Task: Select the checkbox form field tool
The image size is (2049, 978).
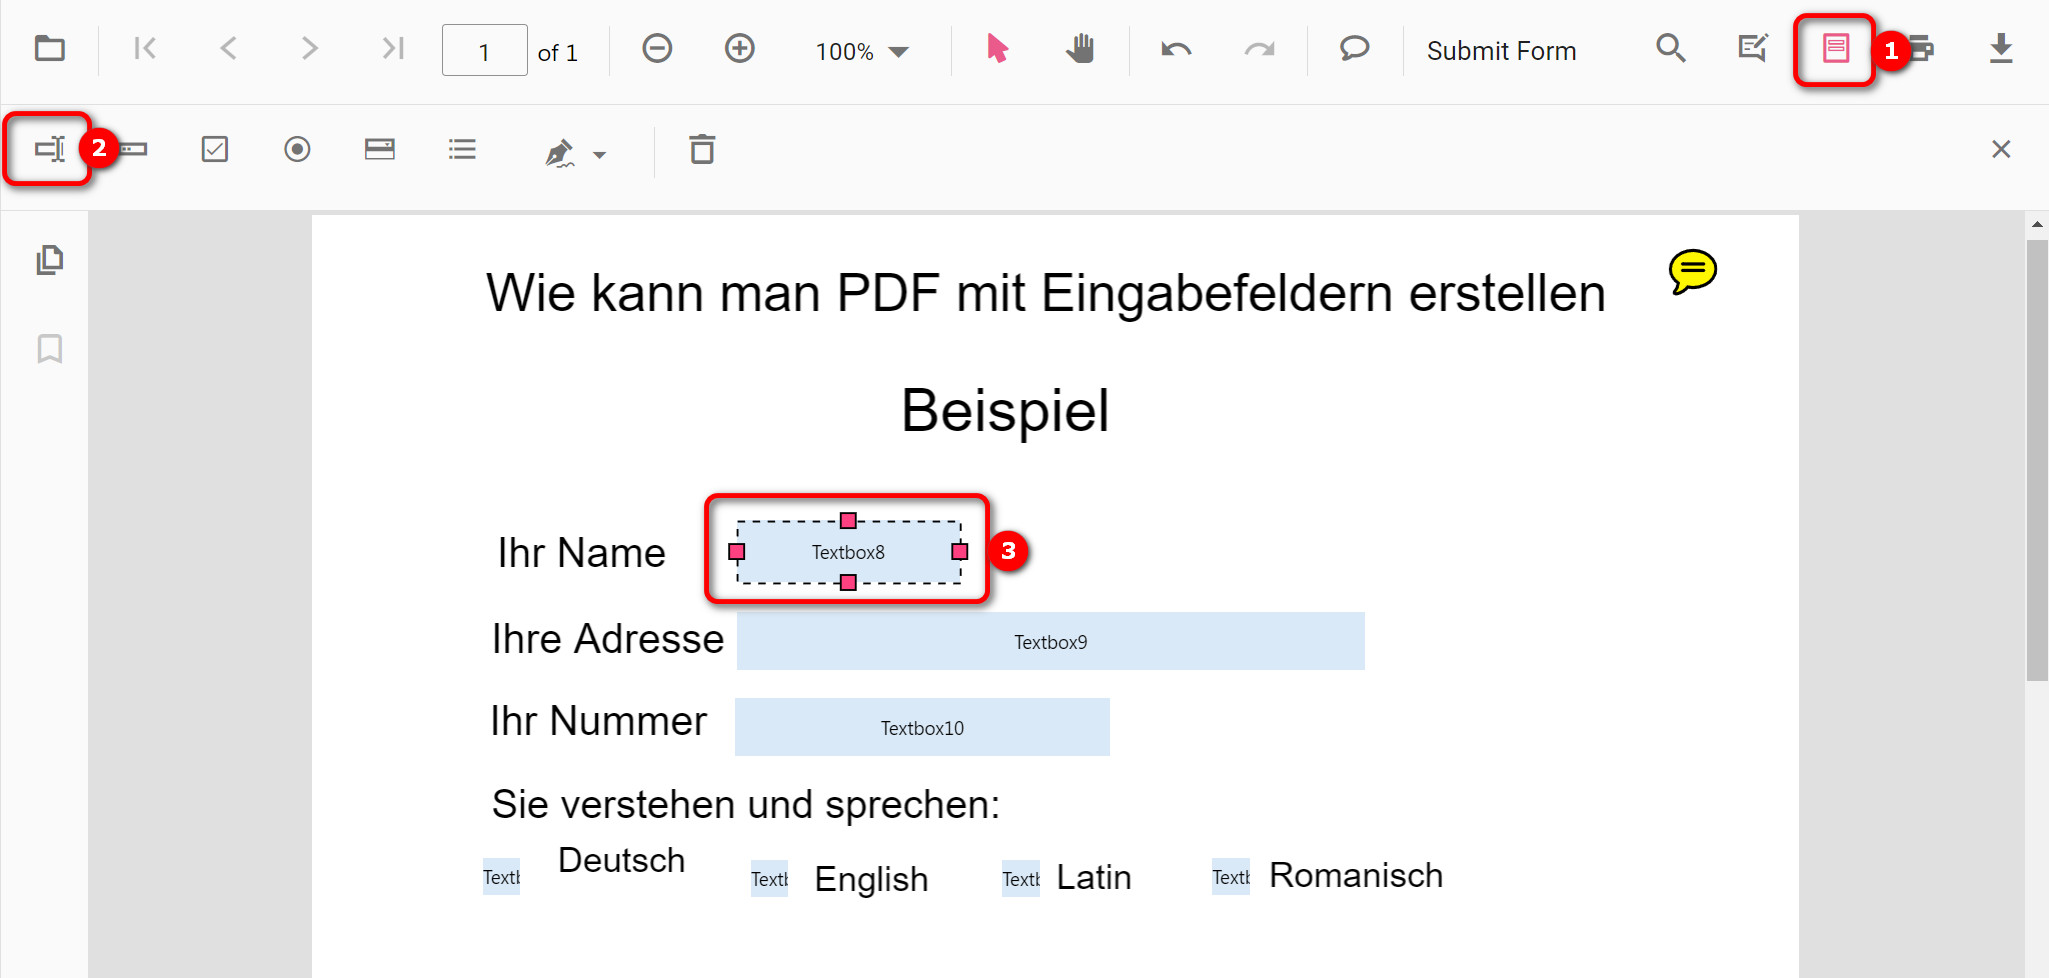Action: coord(215,149)
